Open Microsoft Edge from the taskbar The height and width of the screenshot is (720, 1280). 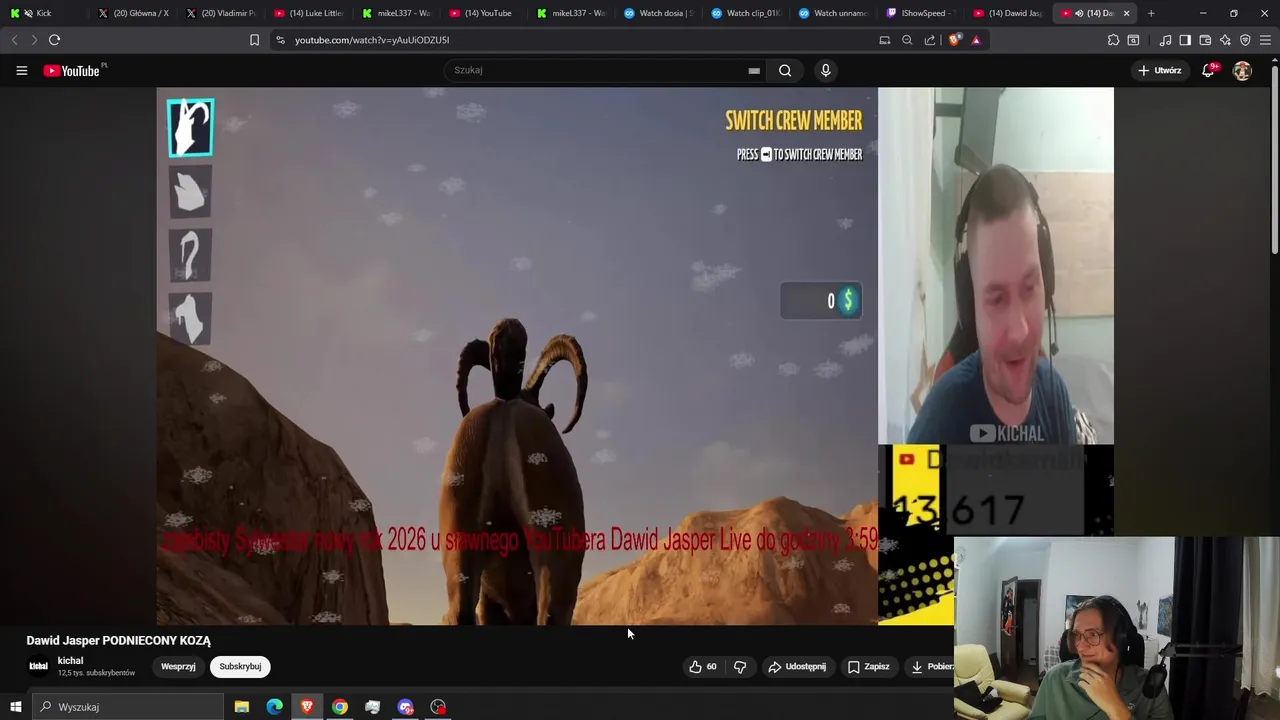(x=274, y=707)
